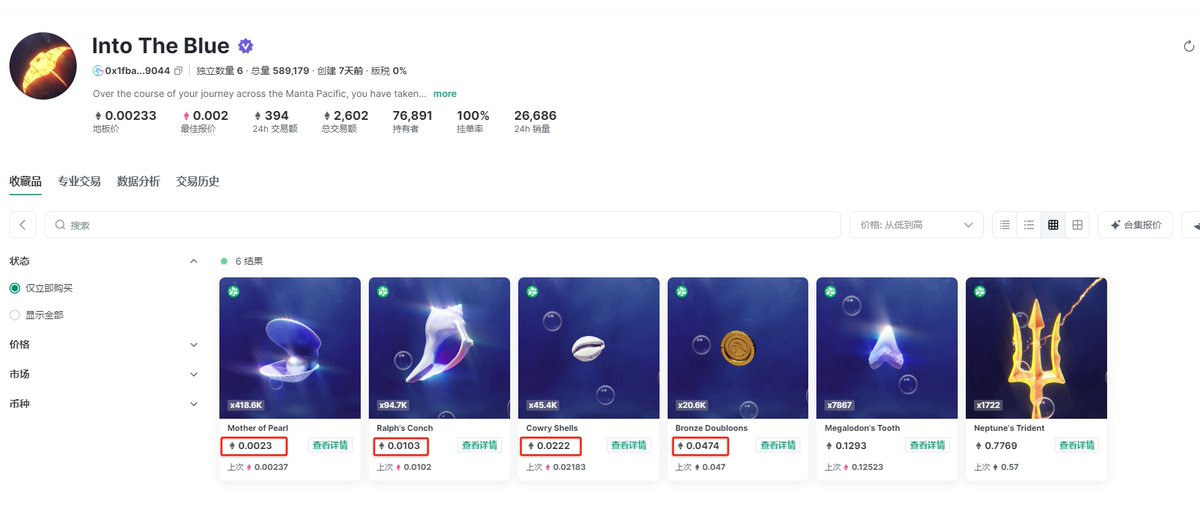Image resolution: width=1200 pixels, height=513 pixels.
Task: Copy the contract address 0x1fba...9044
Action: [178, 71]
